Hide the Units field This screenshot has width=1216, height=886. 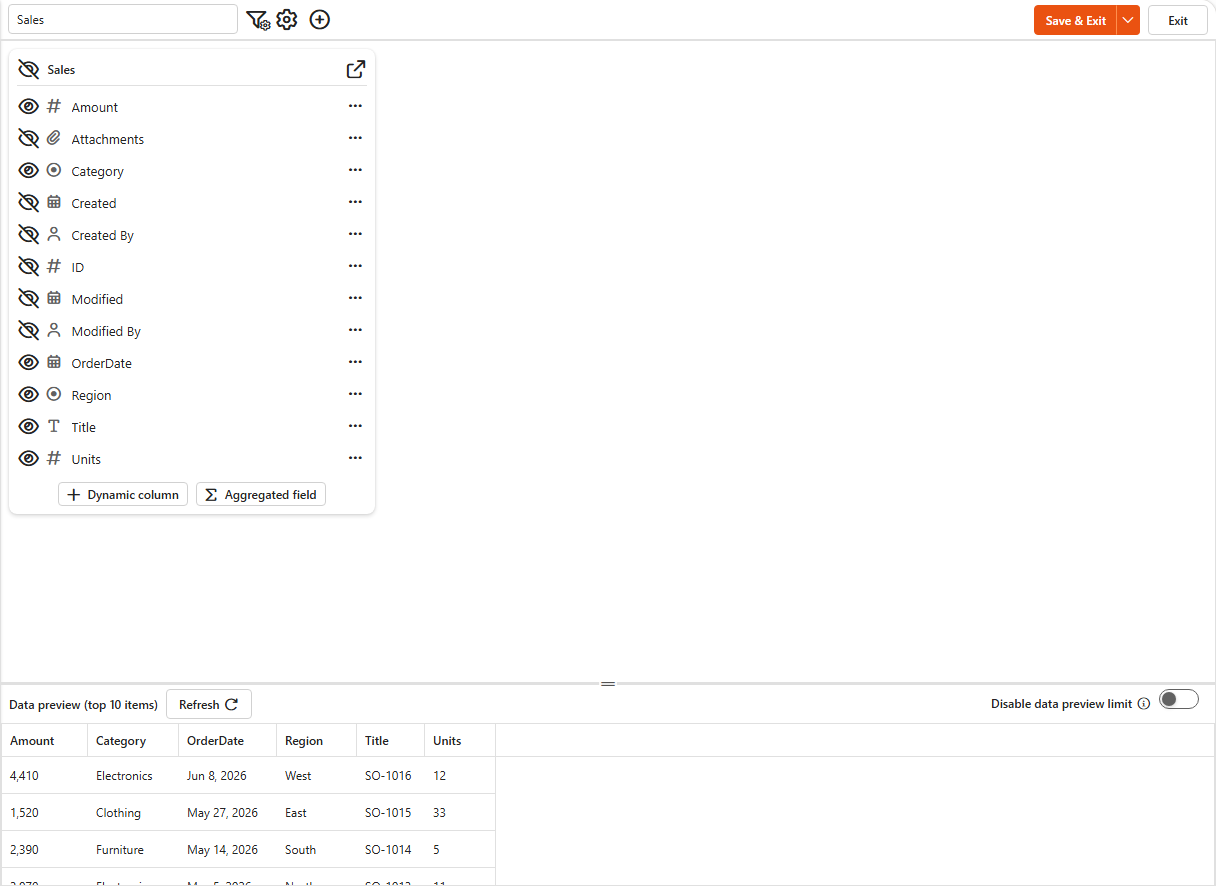29,458
